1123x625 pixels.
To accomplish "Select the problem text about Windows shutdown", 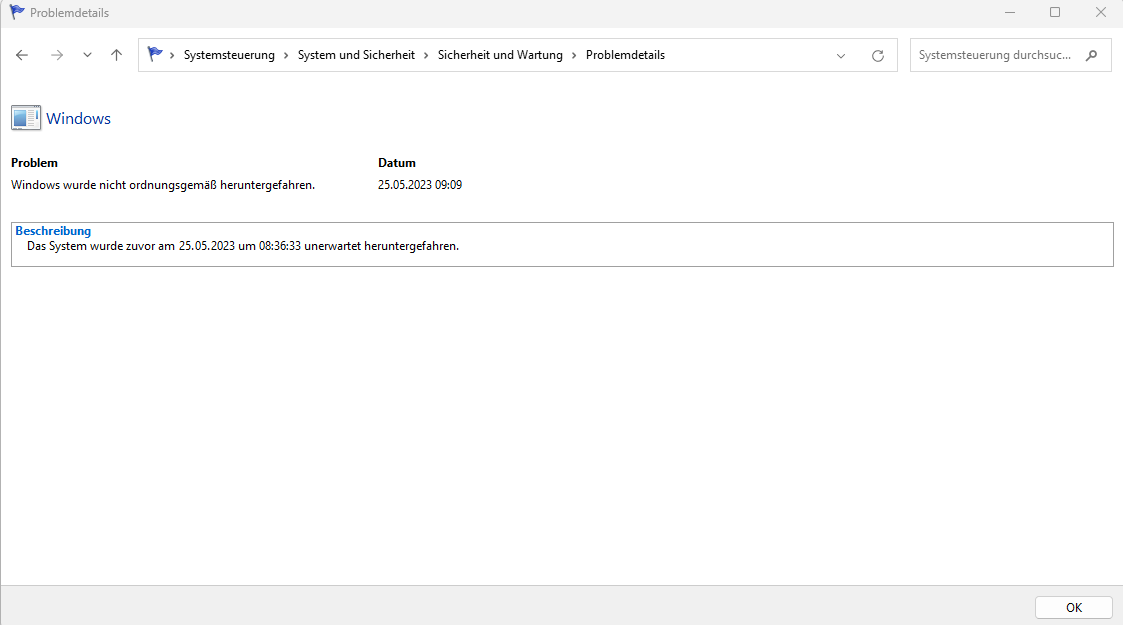I will [x=163, y=185].
